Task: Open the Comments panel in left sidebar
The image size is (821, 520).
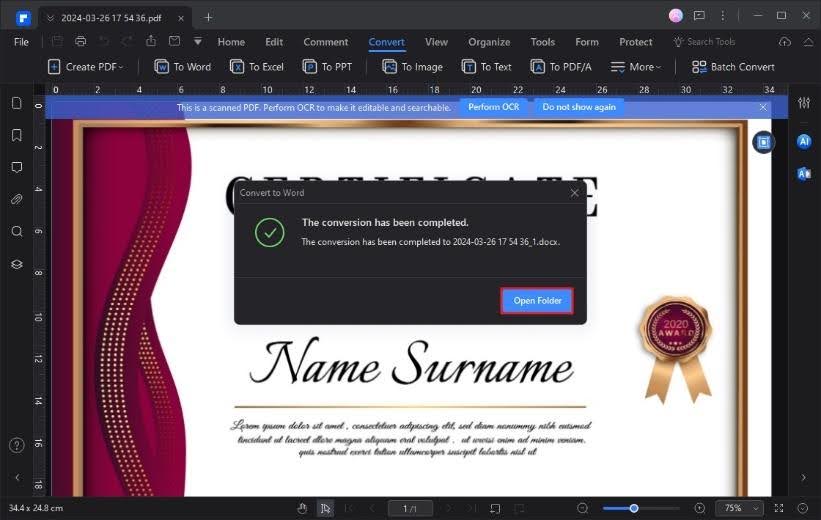Action: point(17,167)
